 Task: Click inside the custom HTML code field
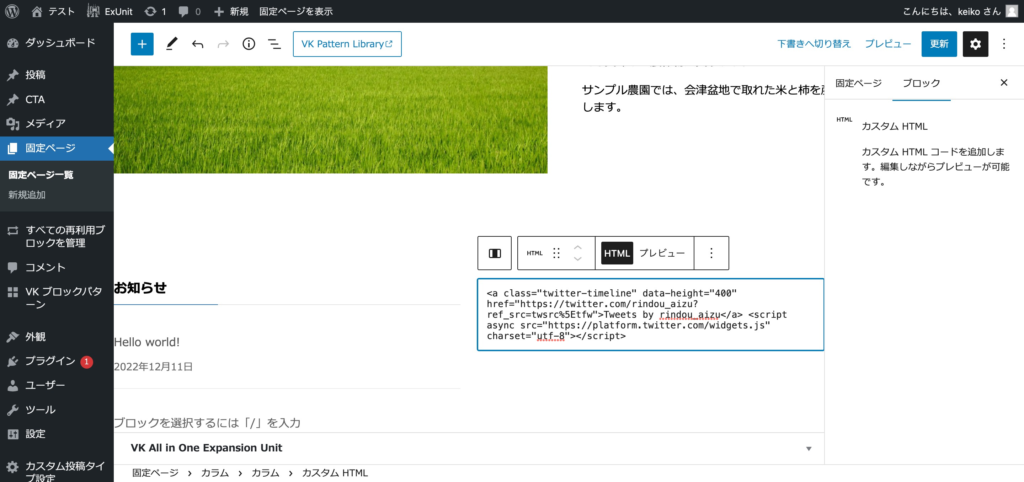(650, 315)
